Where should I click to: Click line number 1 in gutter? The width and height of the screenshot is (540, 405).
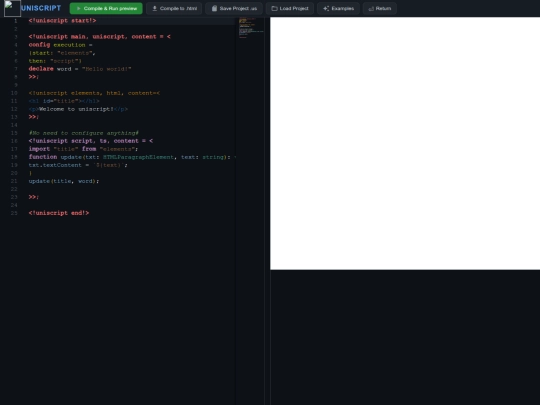(x=15, y=21)
